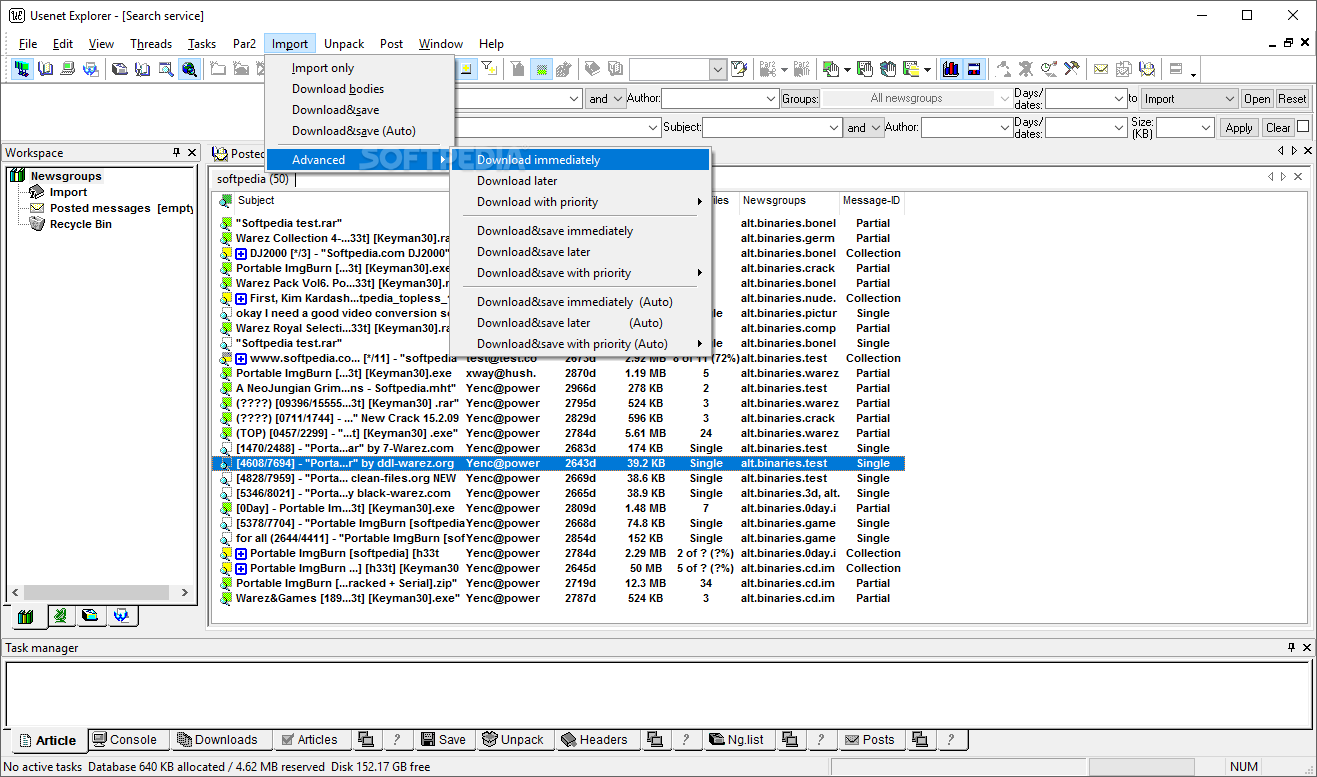This screenshot has width=1317, height=777.
Task: Select the Recycle Bin tree item
Action: point(80,224)
